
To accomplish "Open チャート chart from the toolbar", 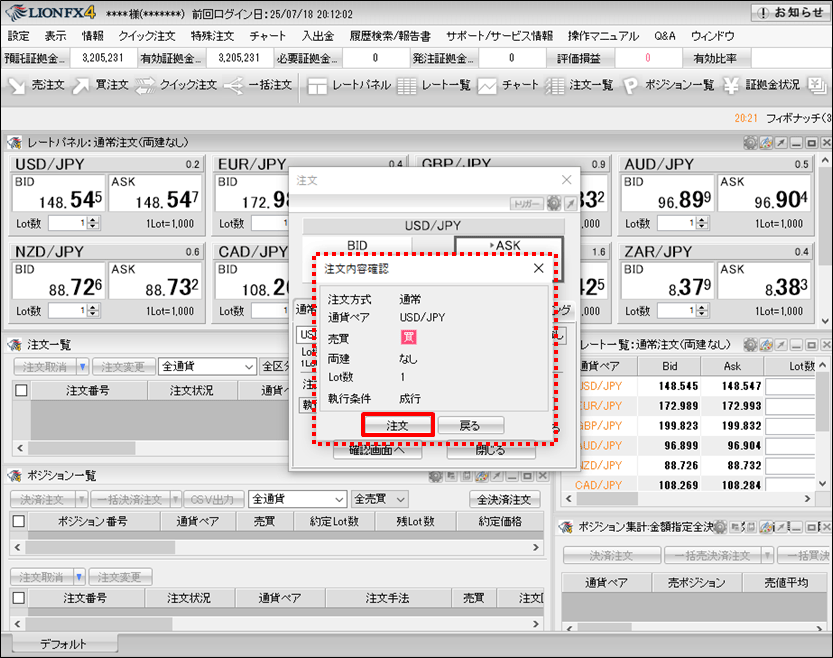I will point(509,85).
